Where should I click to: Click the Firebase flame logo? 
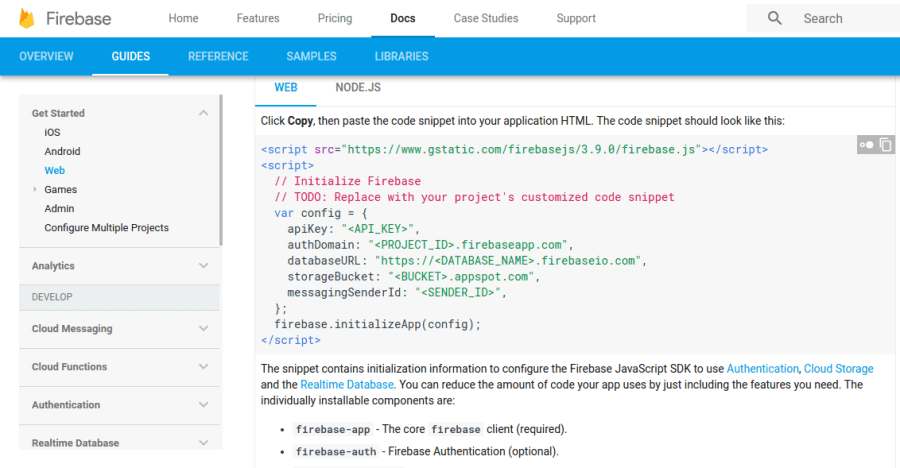(x=26, y=18)
